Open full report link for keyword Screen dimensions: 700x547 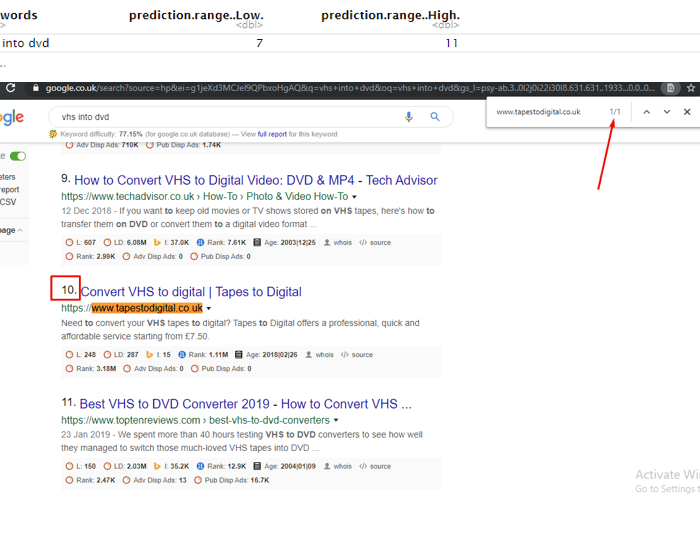point(272,134)
